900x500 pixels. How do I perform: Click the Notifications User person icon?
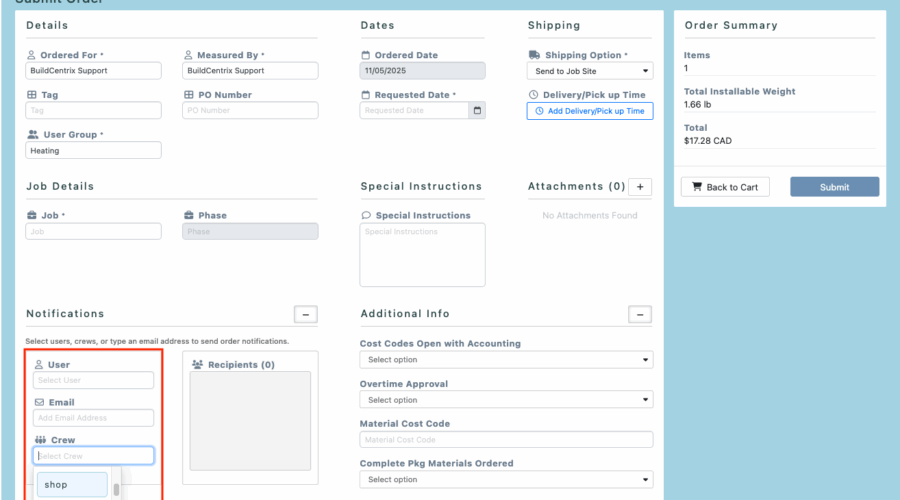(38, 365)
